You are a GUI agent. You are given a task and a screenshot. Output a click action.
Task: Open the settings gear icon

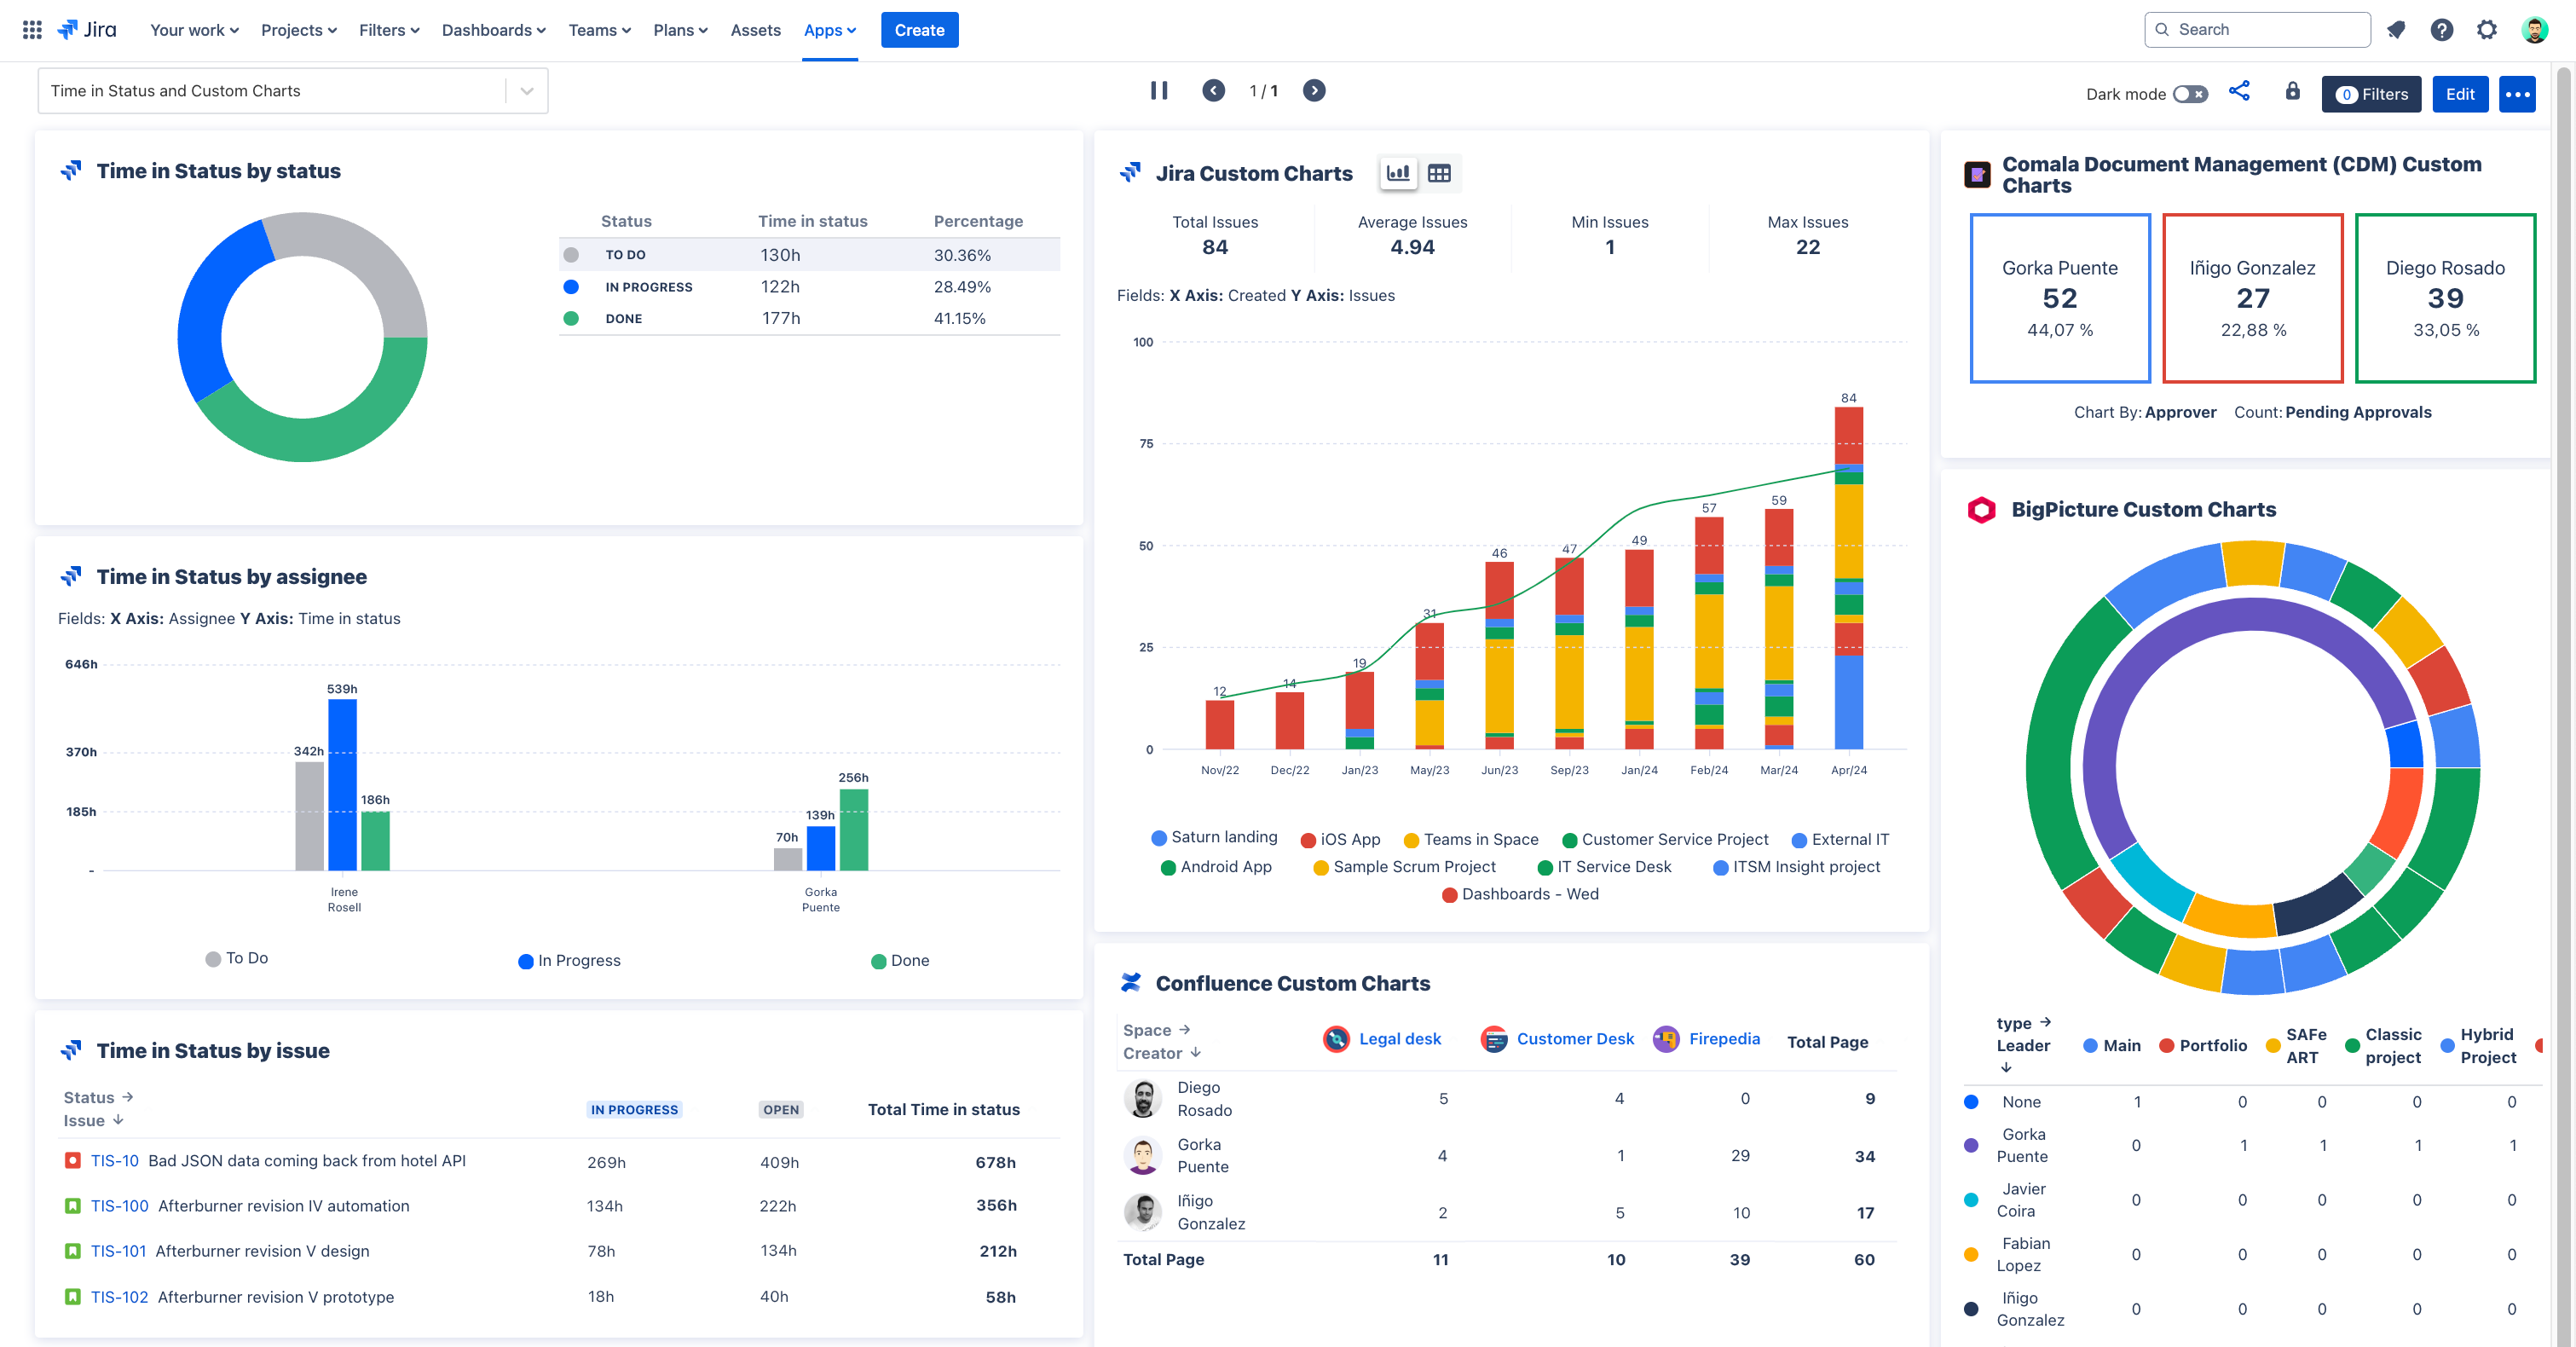click(2487, 30)
